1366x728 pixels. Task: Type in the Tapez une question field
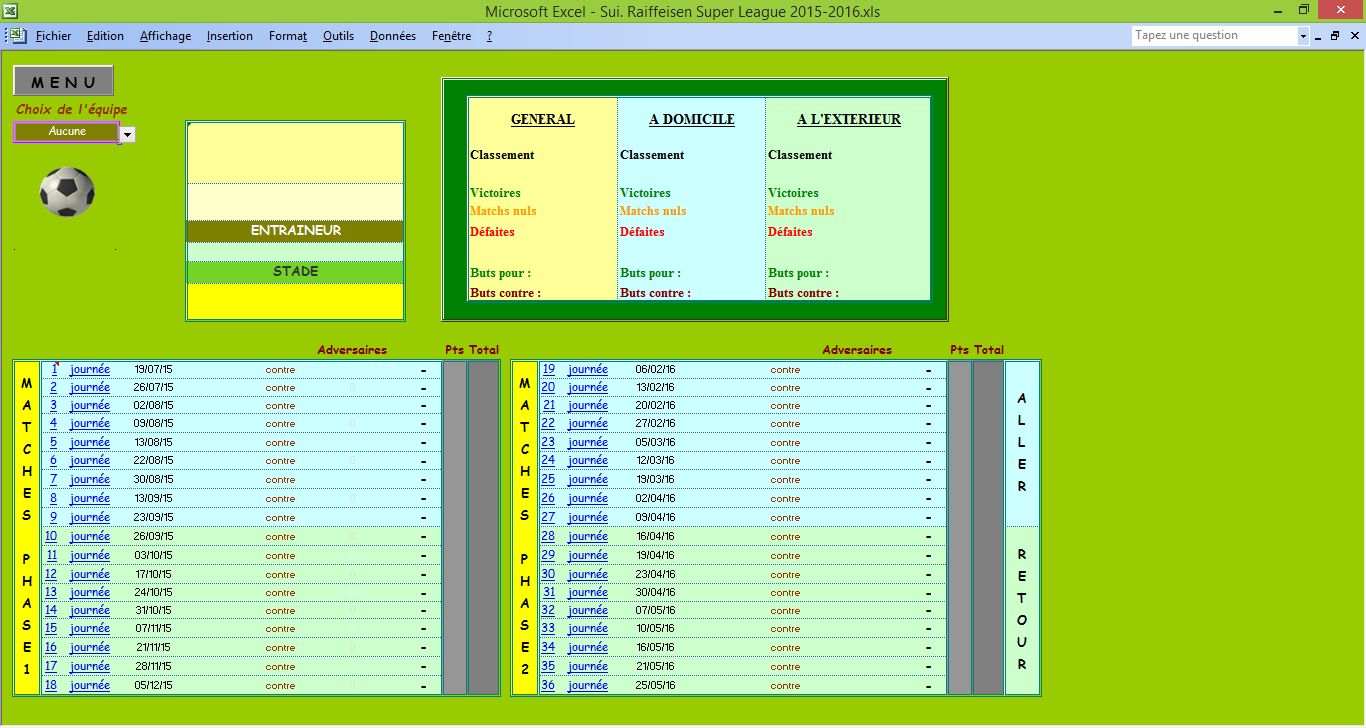point(1213,36)
